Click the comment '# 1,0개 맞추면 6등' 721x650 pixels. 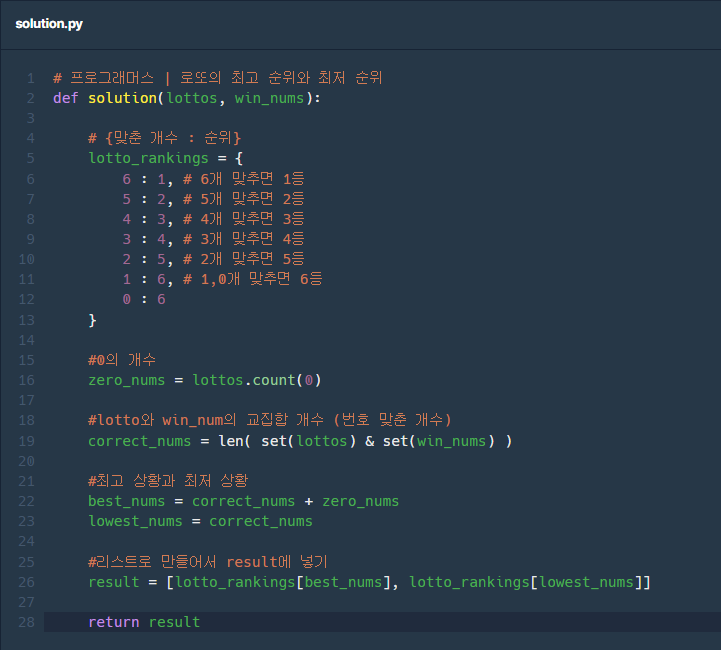point(252,279)
